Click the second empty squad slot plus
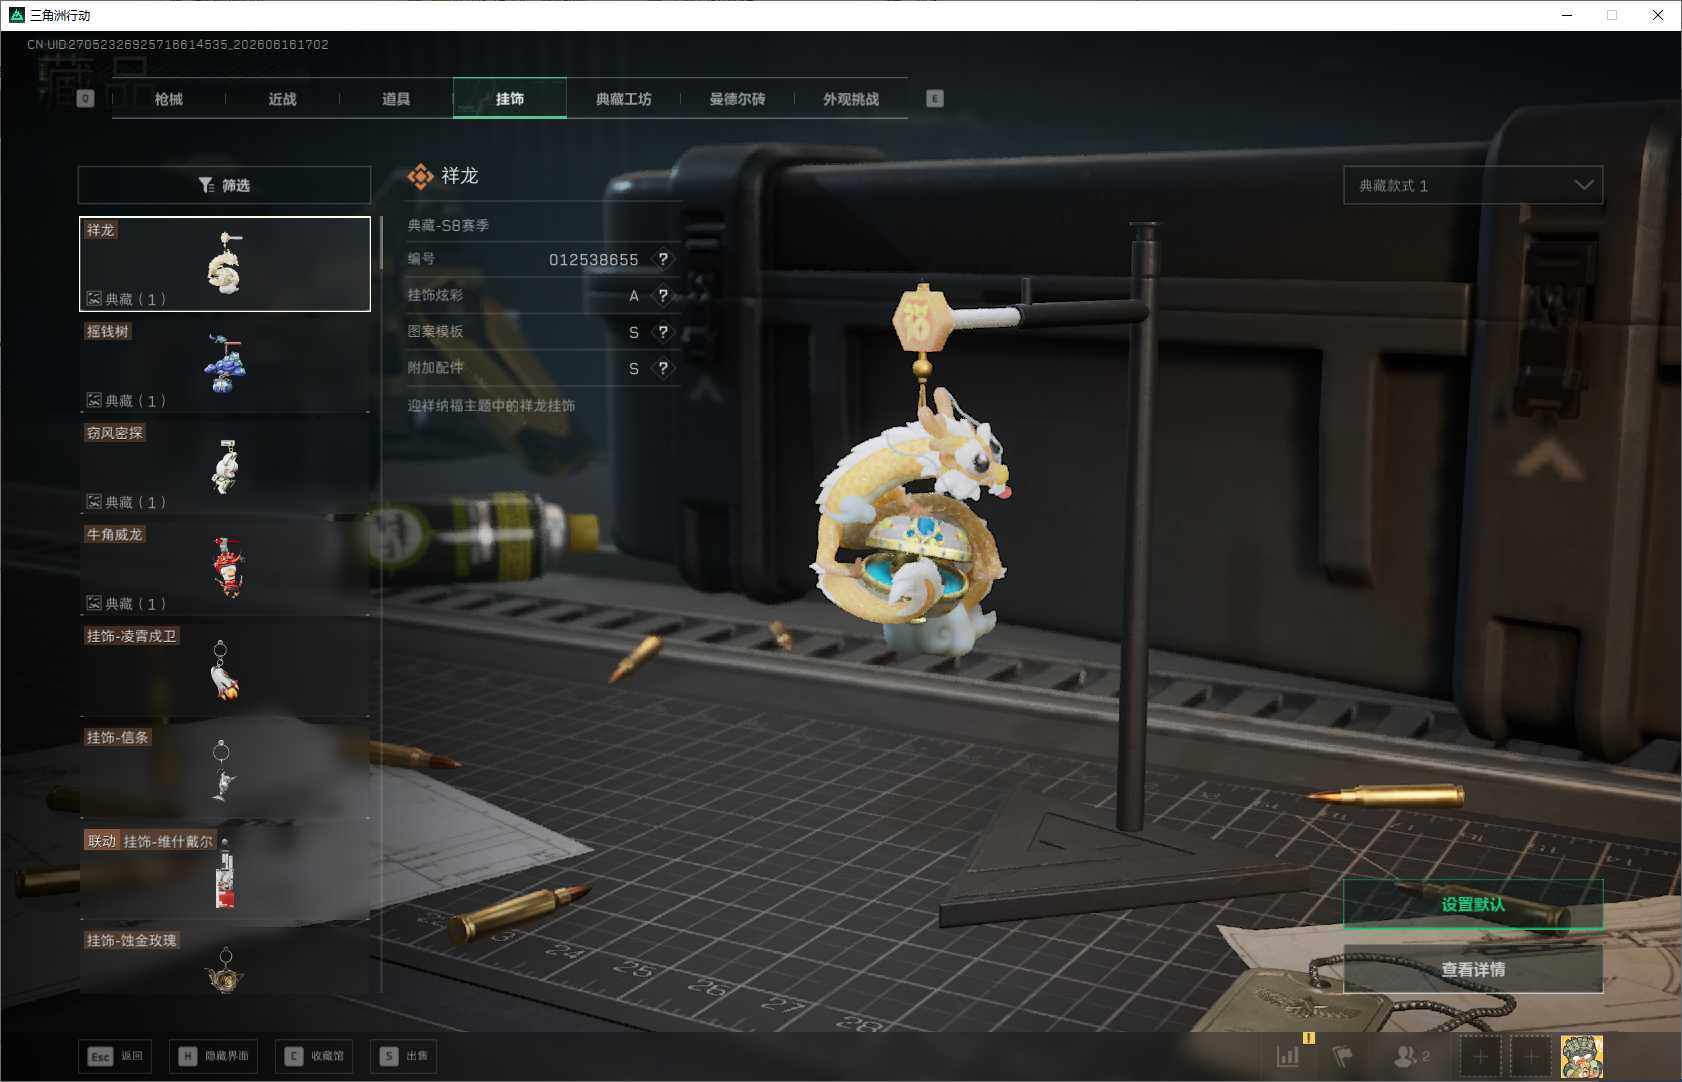The image size is (1682, 1082). tap(1530, 1057)
